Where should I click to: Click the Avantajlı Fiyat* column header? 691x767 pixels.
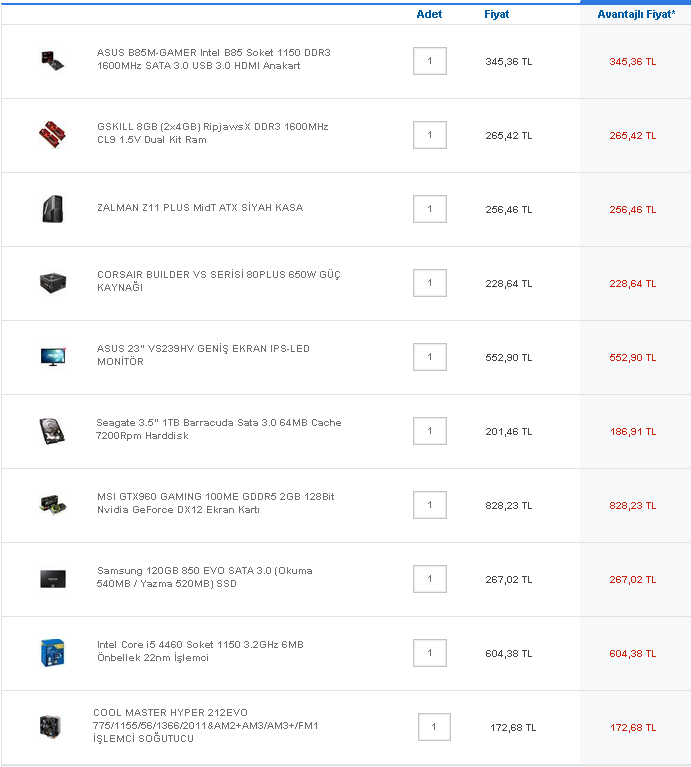[x=635, y=15]
